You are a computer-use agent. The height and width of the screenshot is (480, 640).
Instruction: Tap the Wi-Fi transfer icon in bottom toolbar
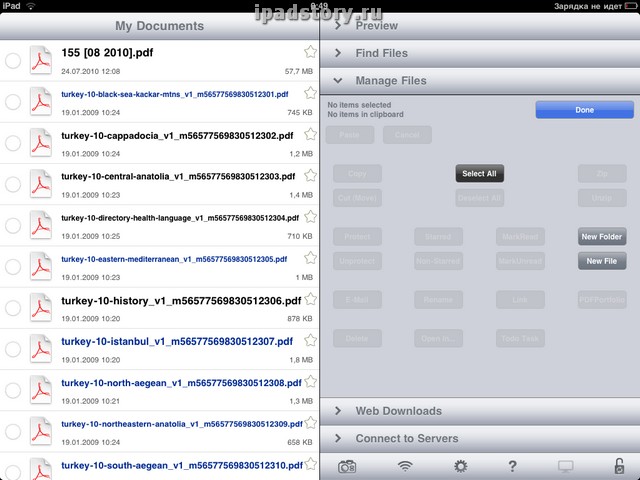404,466
